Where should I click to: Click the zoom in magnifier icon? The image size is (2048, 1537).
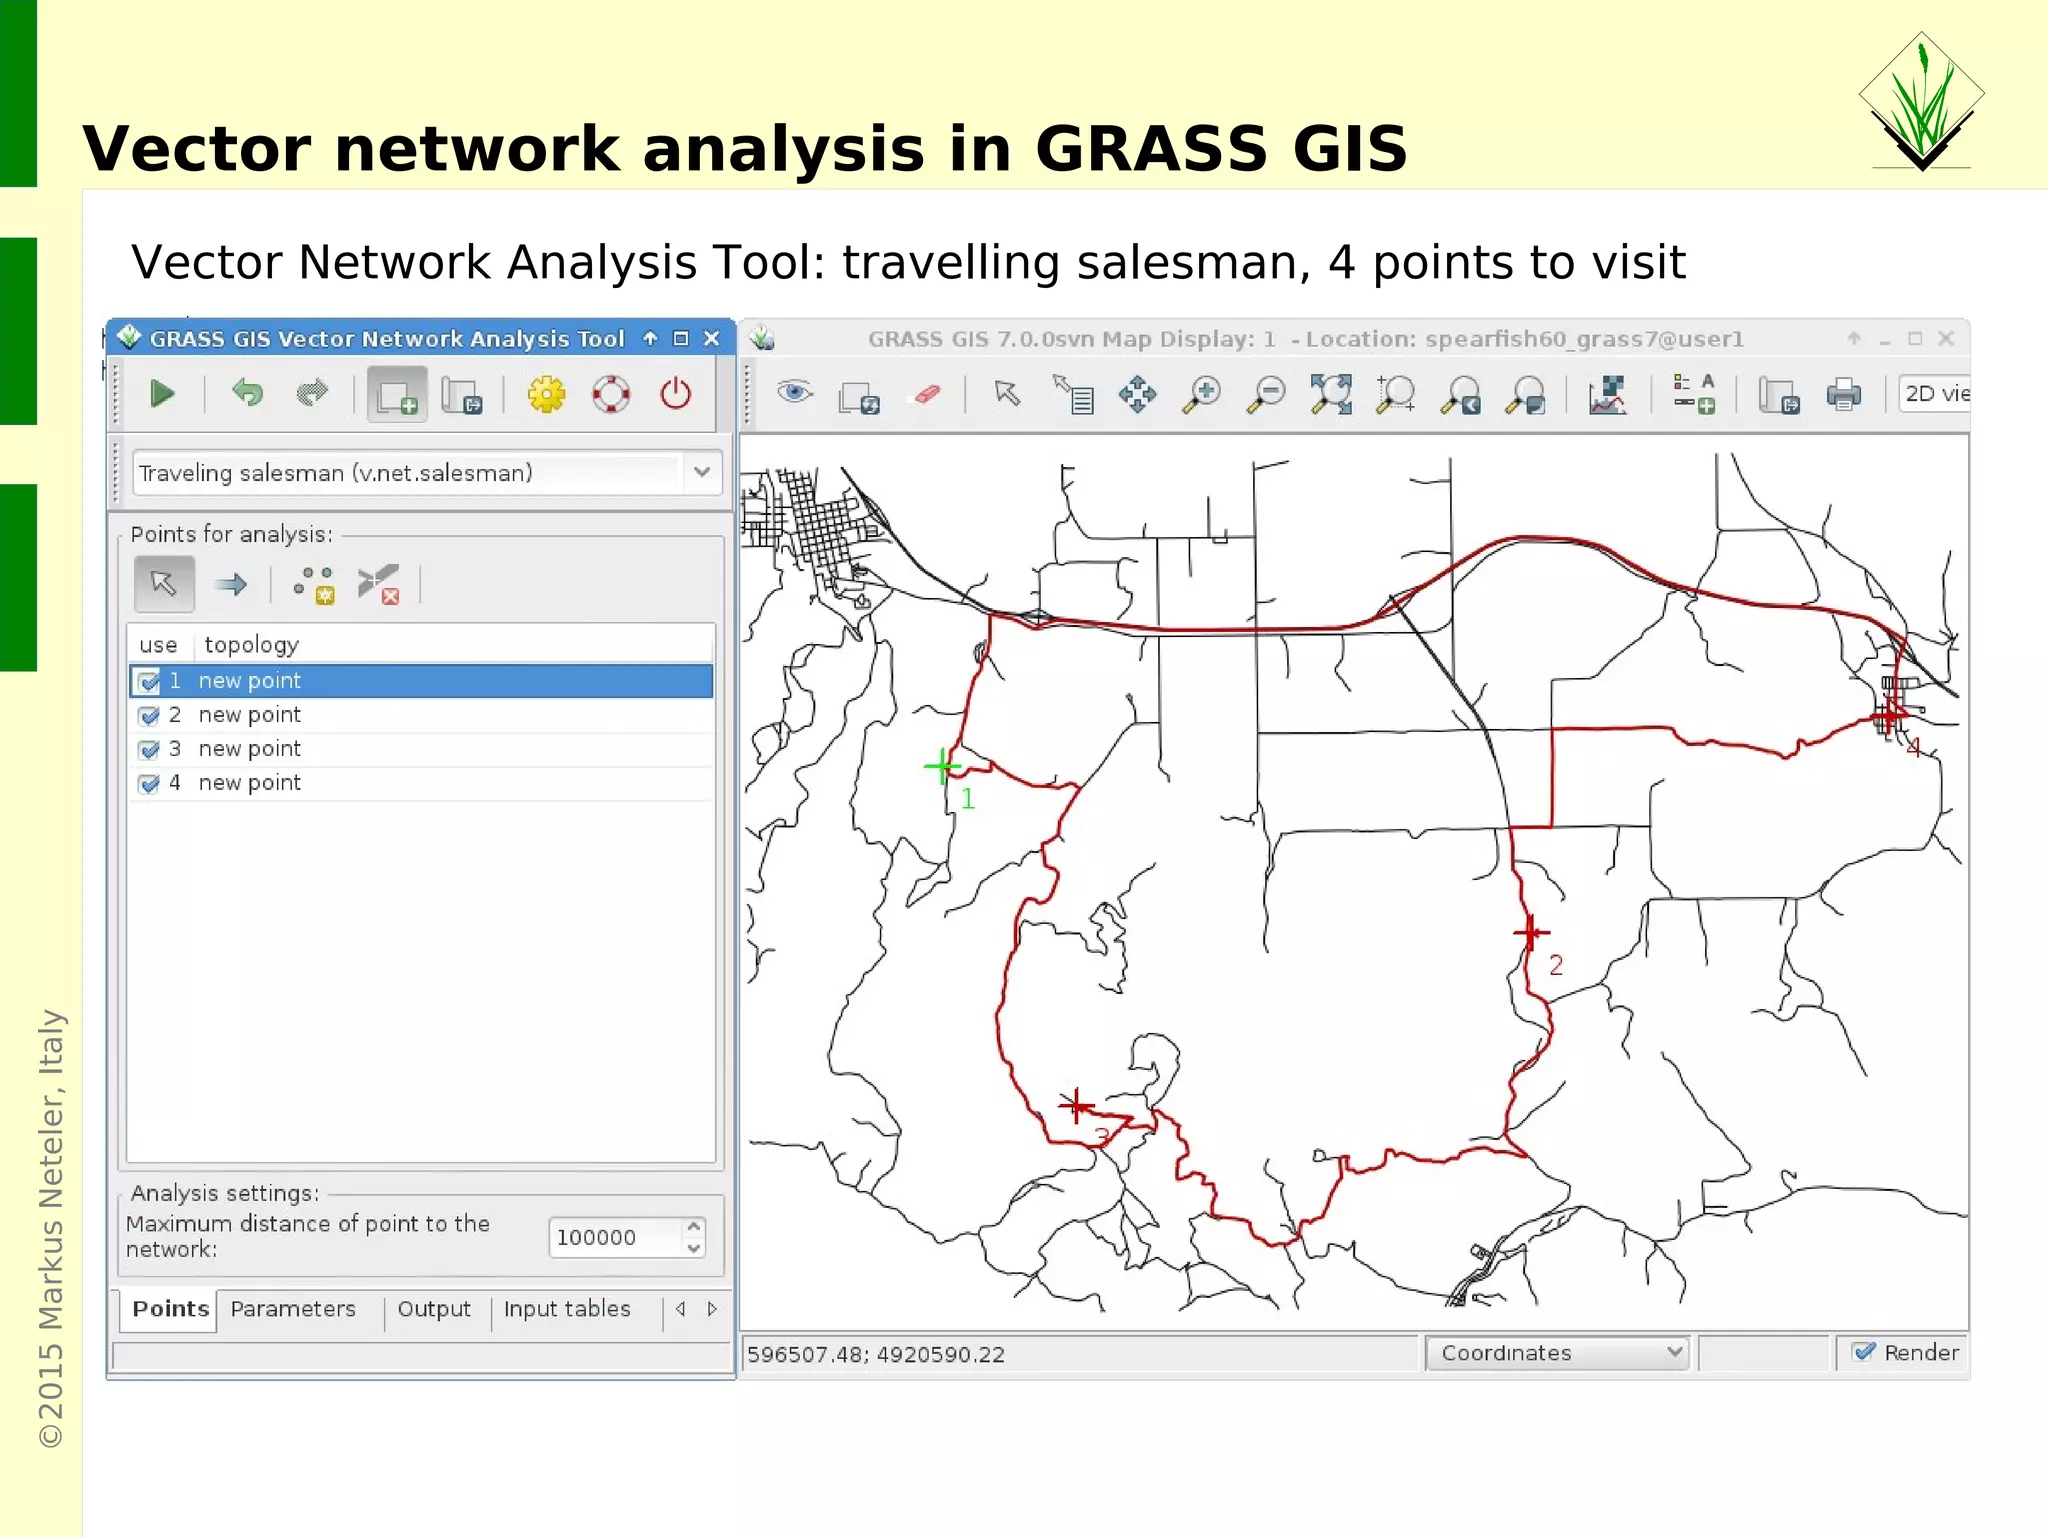1202,394
